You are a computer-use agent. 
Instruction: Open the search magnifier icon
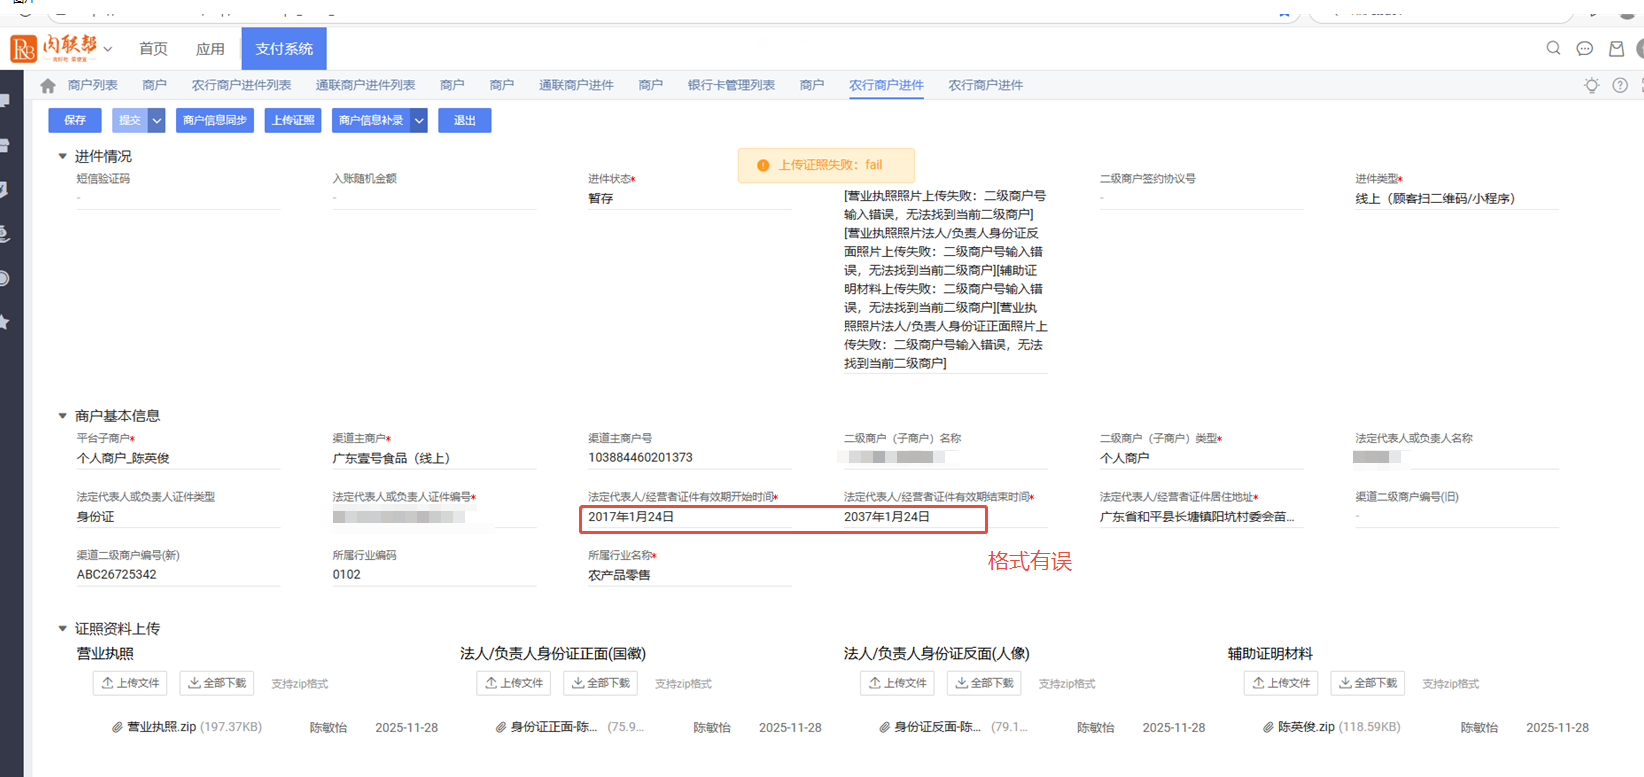(1553, 48)
